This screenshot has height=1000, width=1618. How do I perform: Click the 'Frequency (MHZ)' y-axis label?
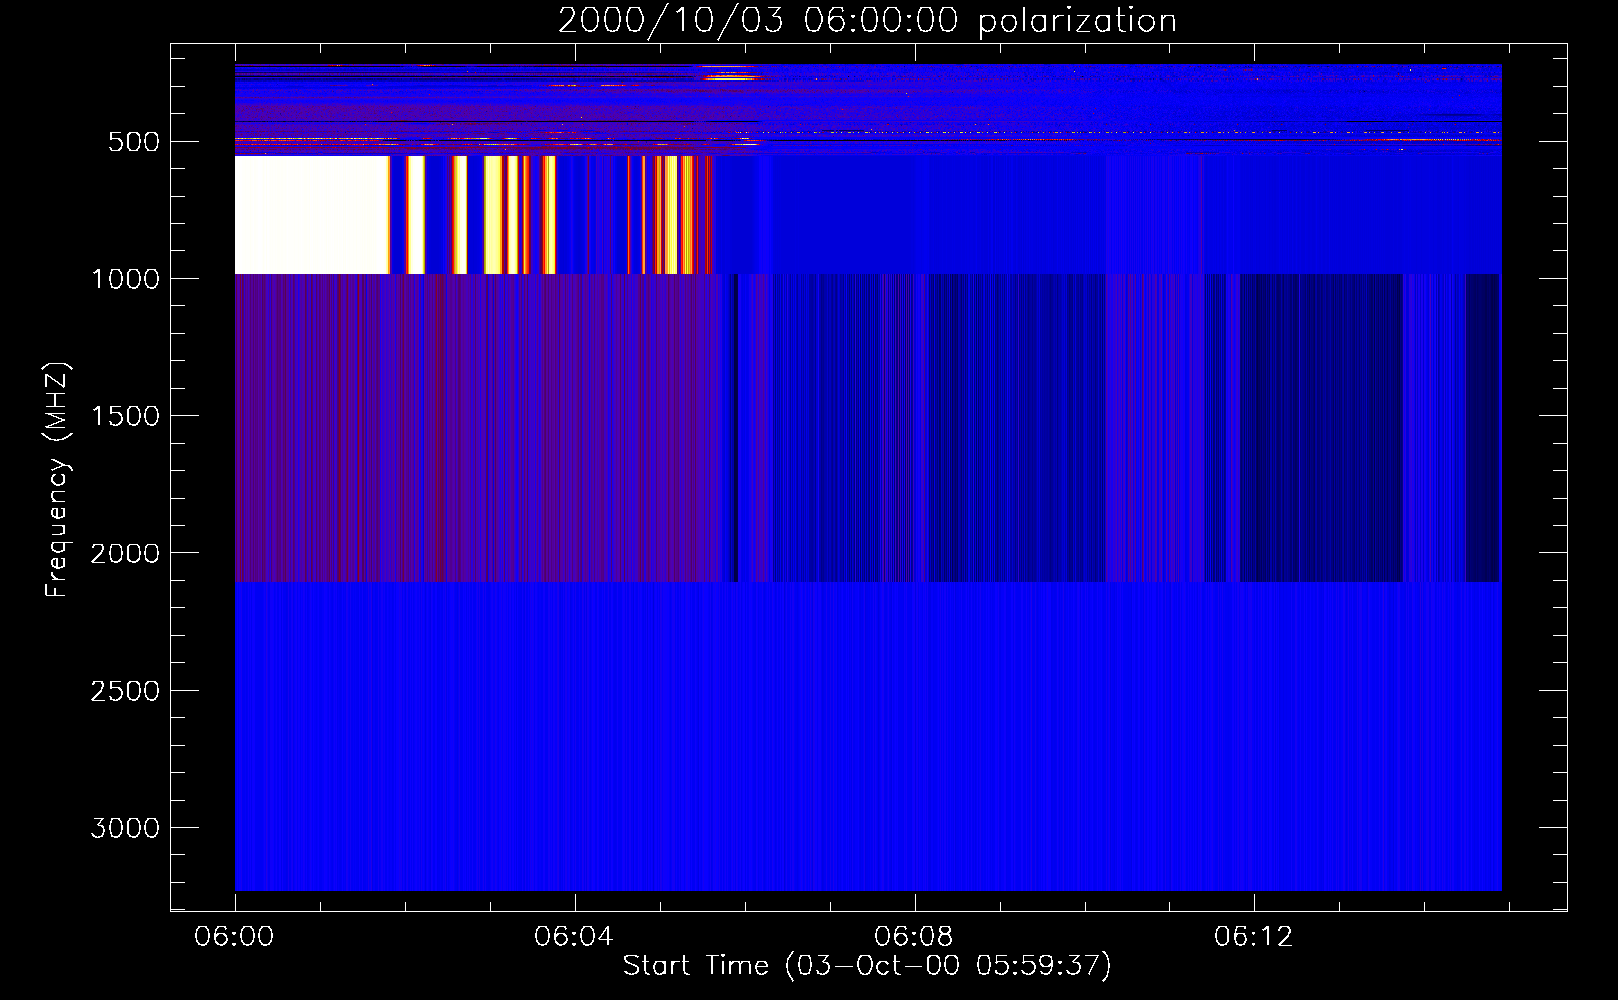pos(57,480)
